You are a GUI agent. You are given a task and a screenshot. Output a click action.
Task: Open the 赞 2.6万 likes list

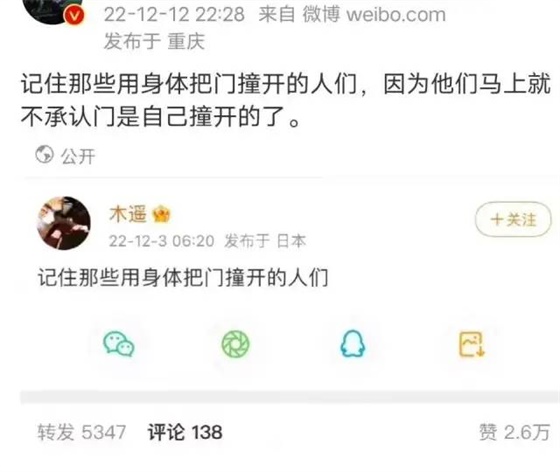coord(514,432)
